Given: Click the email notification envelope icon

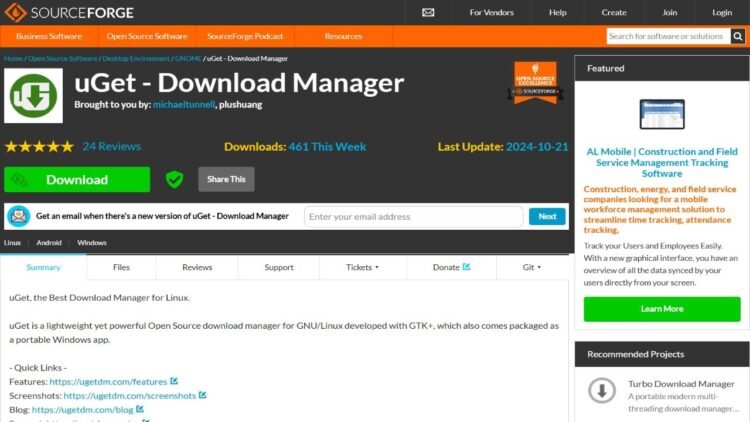Looking at the screenshot, I should point(19,216).
